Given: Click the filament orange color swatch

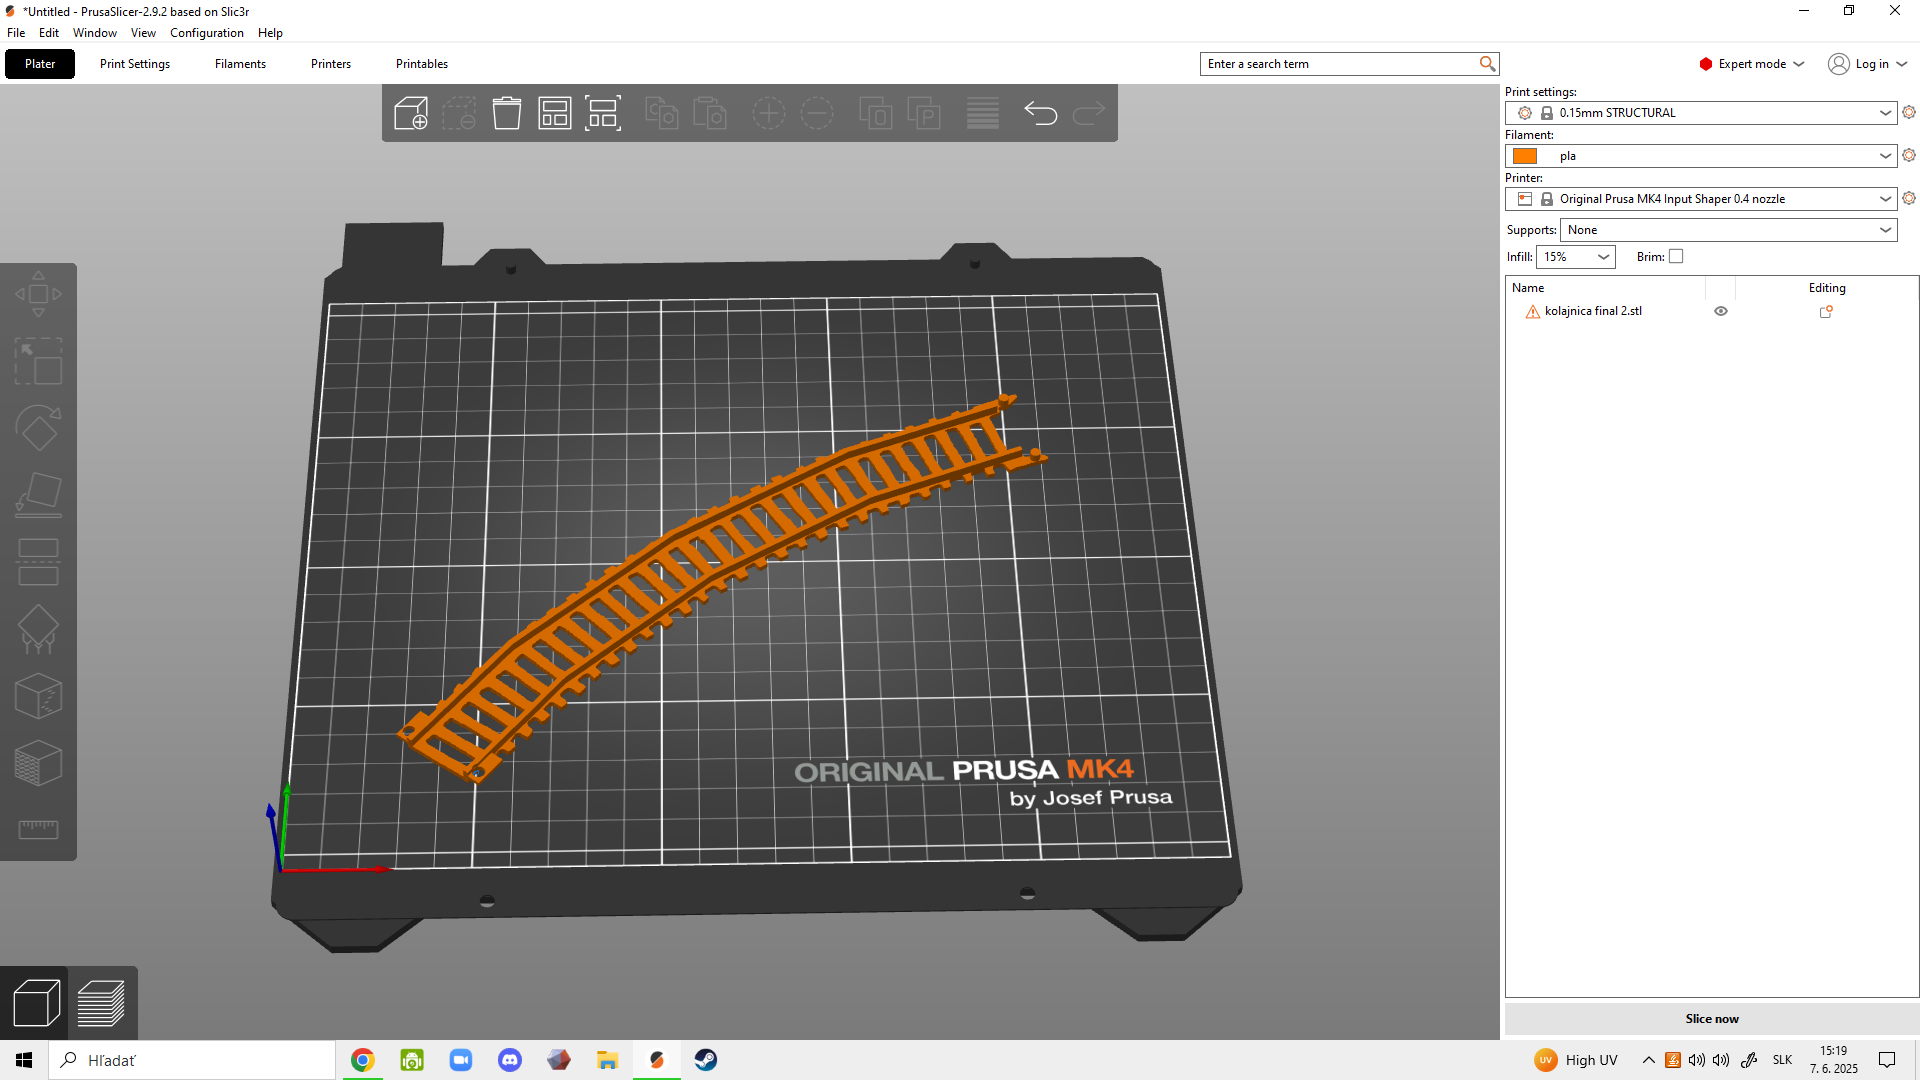Looking at the screenshot, I should tap(1525, 156).
